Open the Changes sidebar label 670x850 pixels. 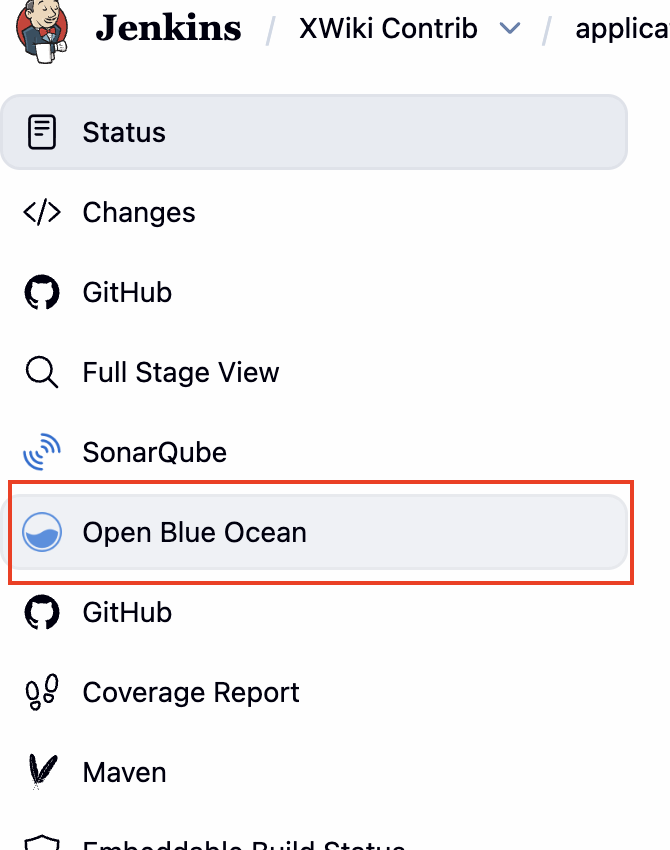coord(139,212)
